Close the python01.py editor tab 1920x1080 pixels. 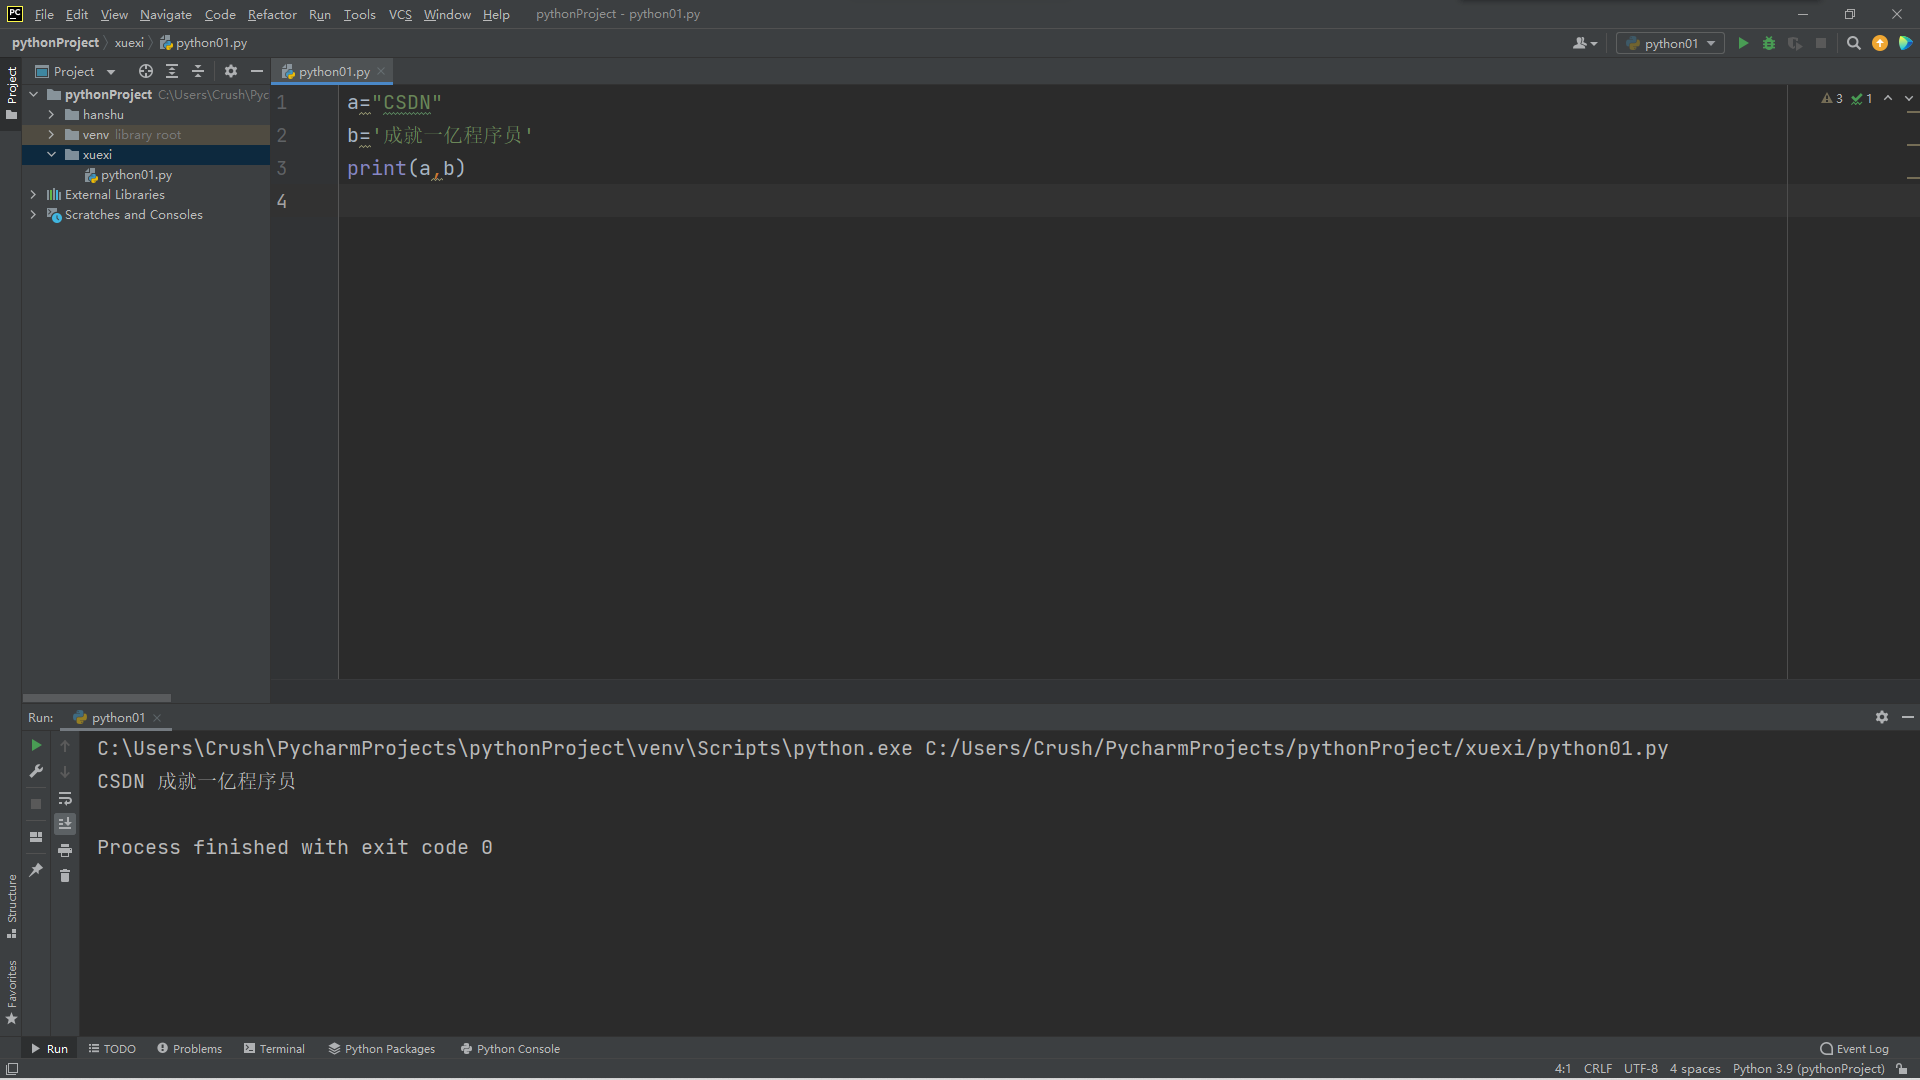click(x=381, y=71)
